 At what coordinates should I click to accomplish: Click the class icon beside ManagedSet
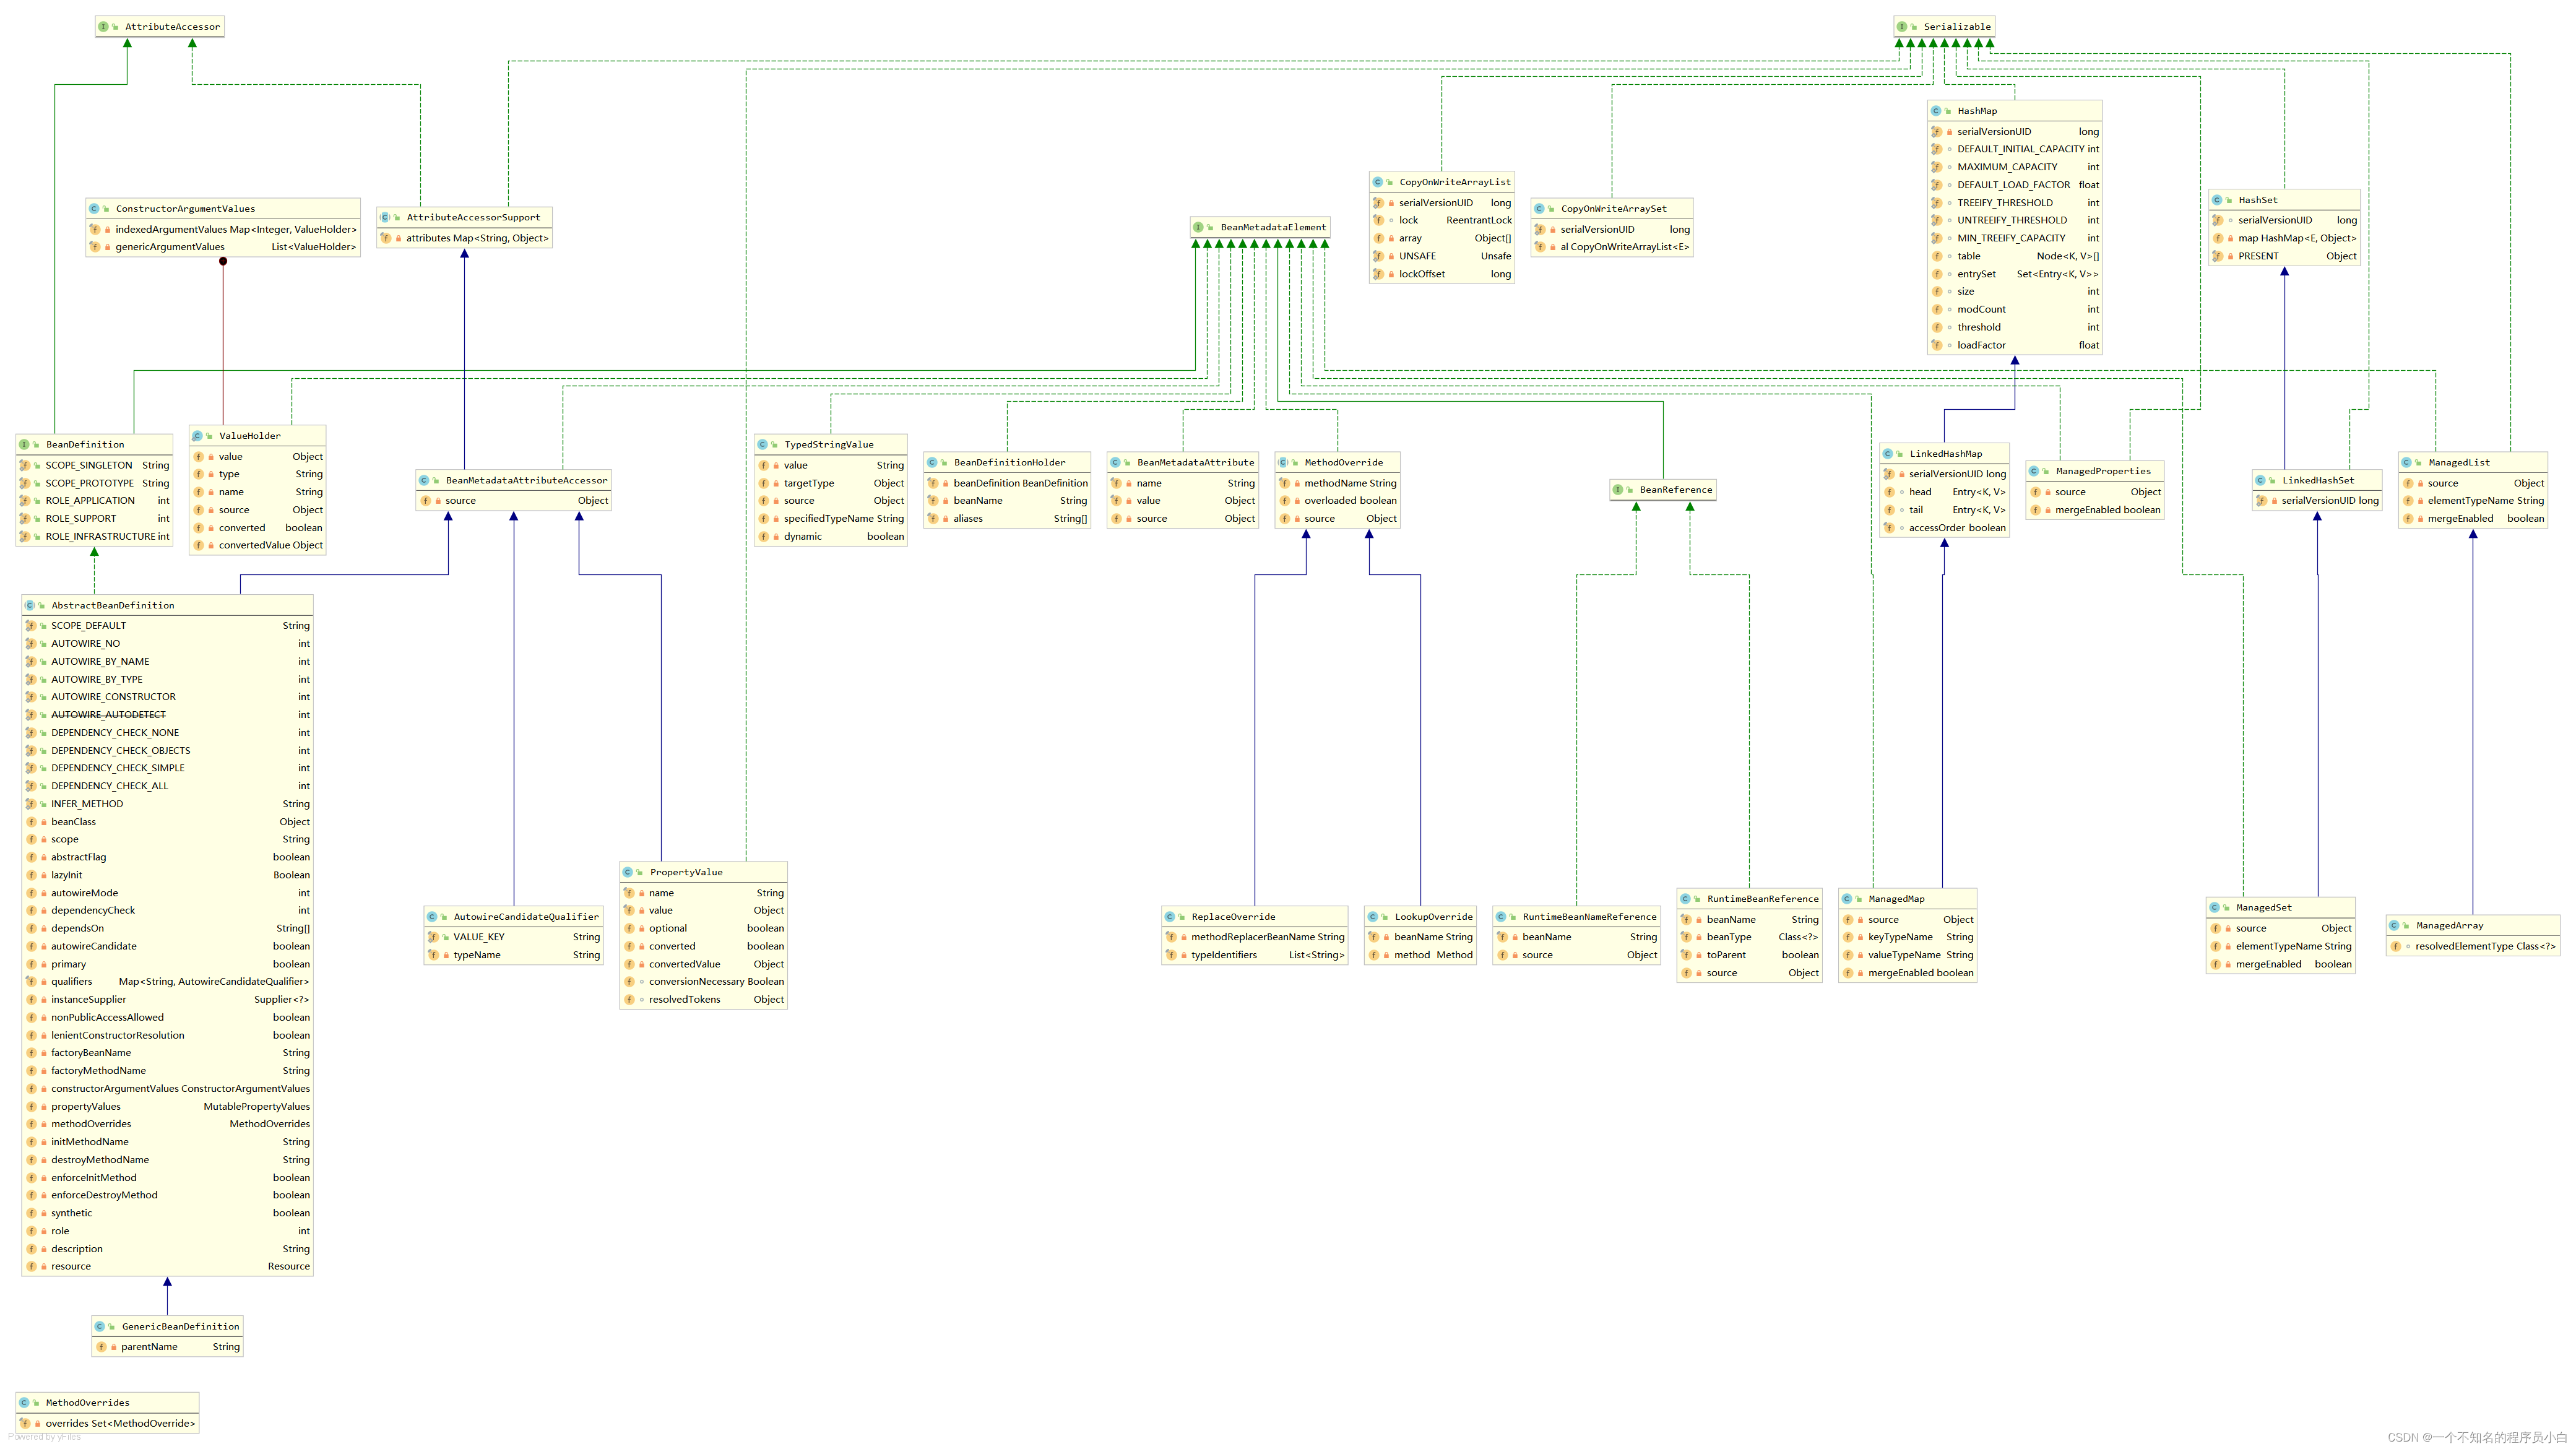pyautogui.click(x=2215, y=908)
